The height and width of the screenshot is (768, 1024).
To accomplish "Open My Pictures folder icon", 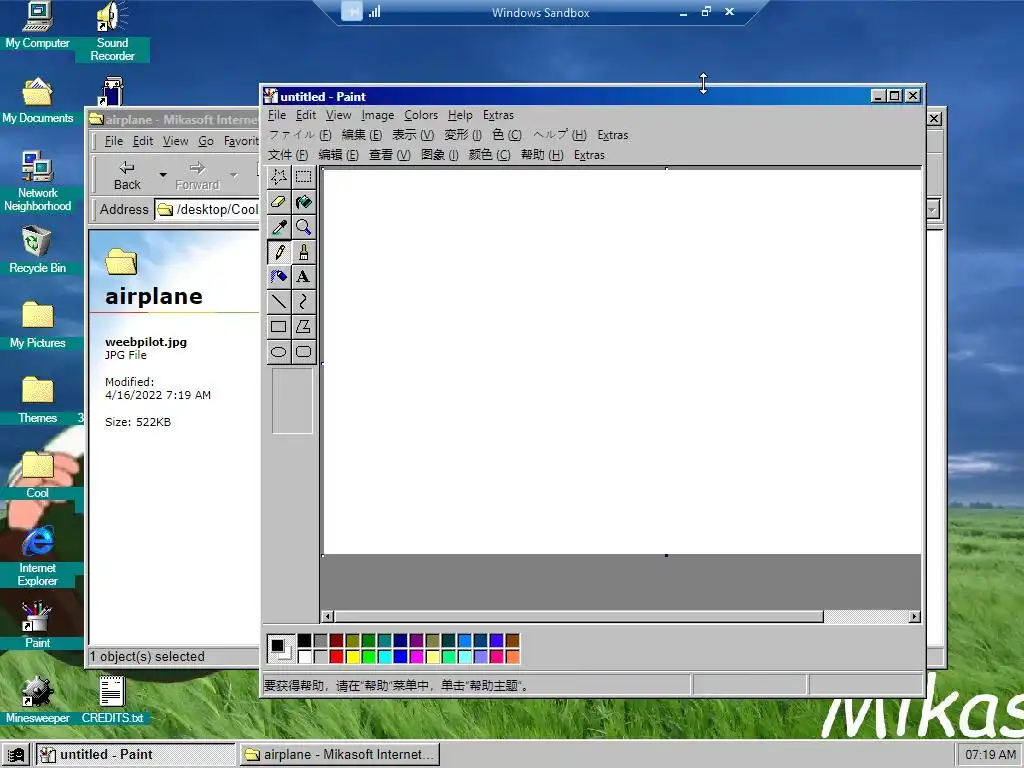I will coord(37,325).
